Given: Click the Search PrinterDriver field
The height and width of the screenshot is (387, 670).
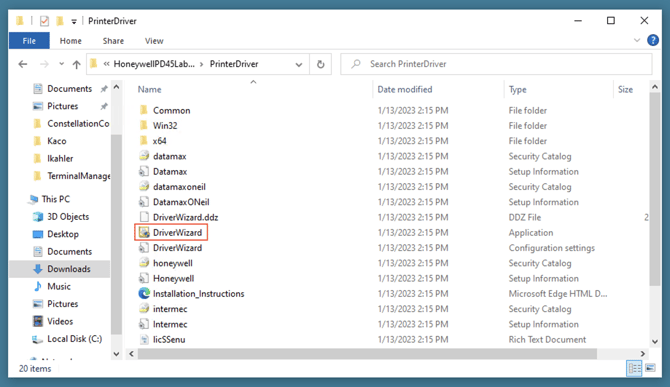Looking at the screenshot, I should [x=496, y=64].
